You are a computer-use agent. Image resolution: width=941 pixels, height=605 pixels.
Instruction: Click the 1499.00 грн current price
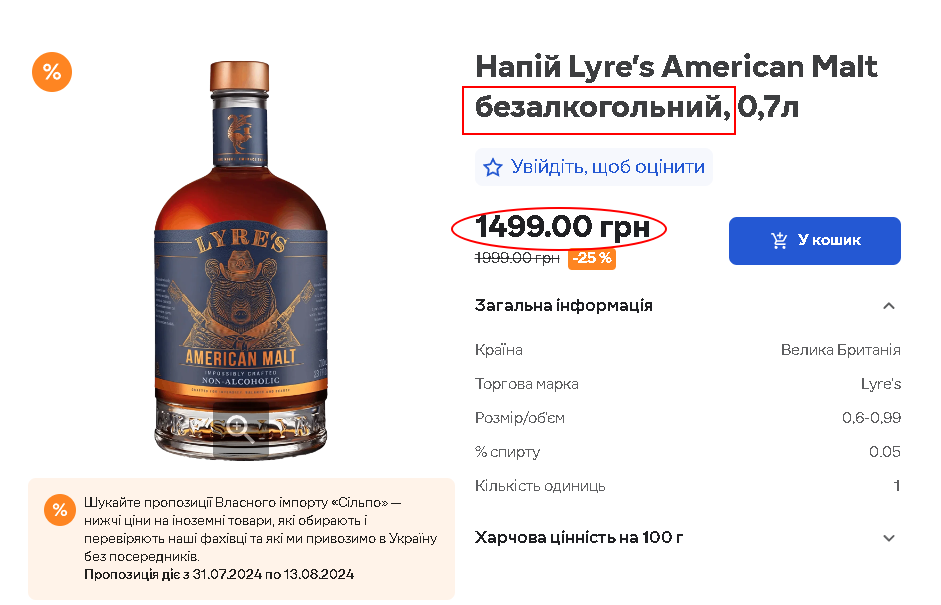tap(562, 227)
